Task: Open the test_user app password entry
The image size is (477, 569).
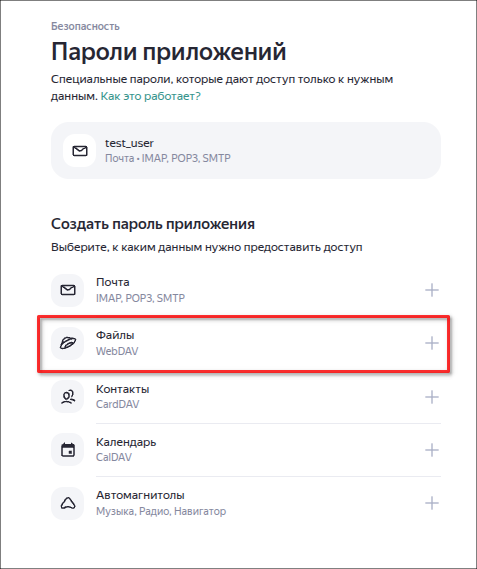Action: [246, 151]
